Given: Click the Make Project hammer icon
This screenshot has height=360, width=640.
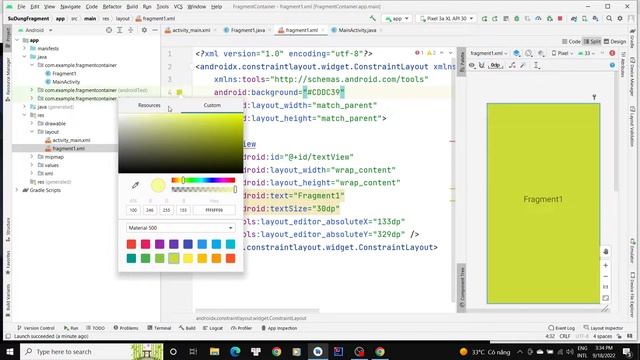Looking at the screenshot, I should coord(373,19).
